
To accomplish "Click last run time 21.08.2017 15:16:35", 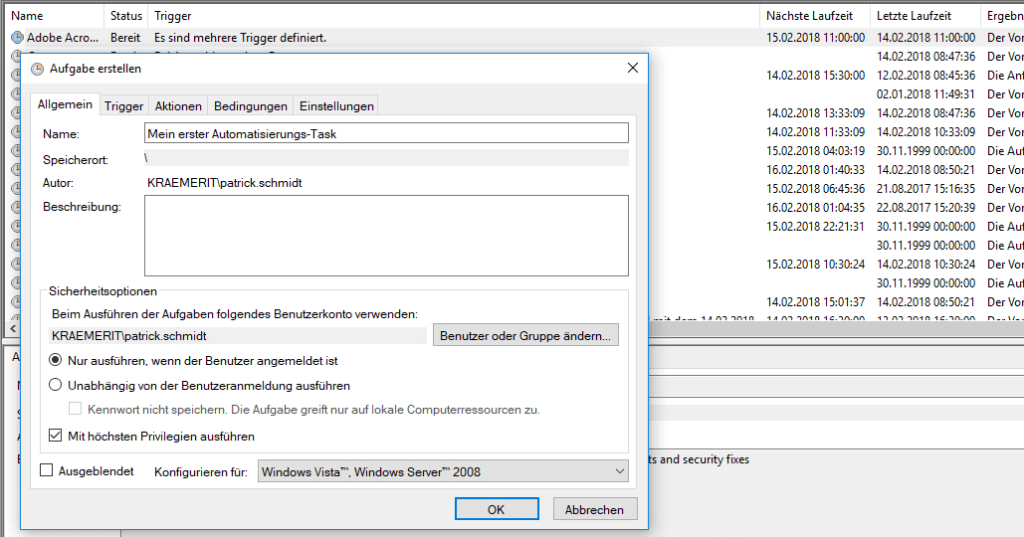I will (x=925, y=189).
